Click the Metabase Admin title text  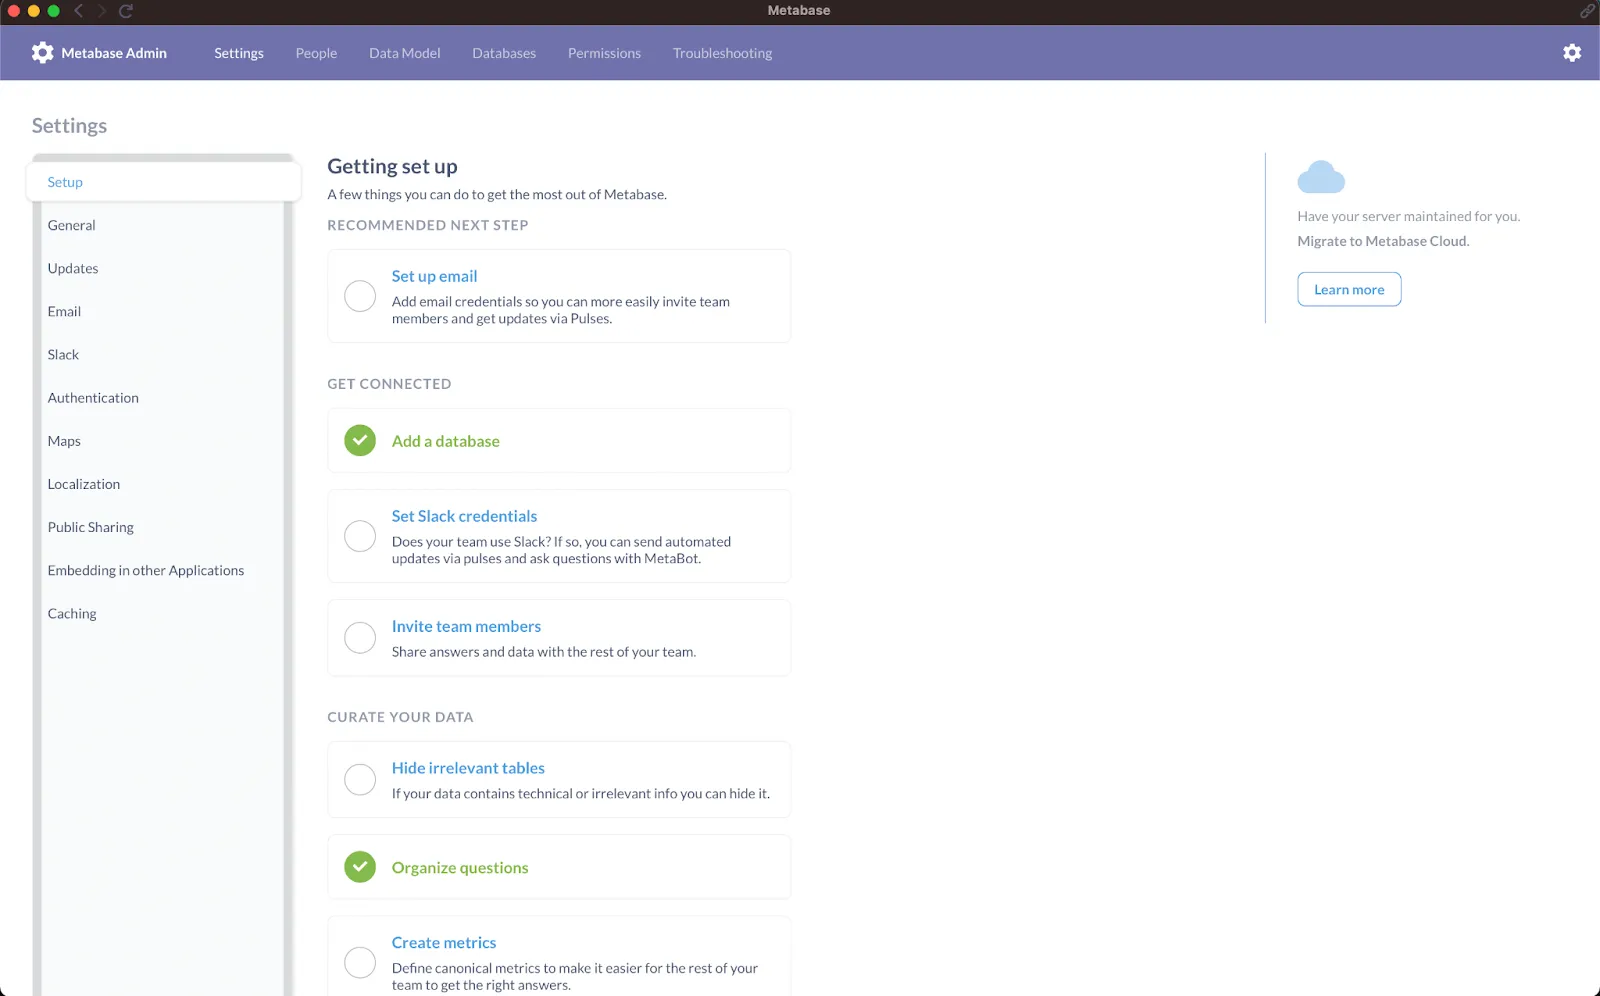[x=114, y=53]
